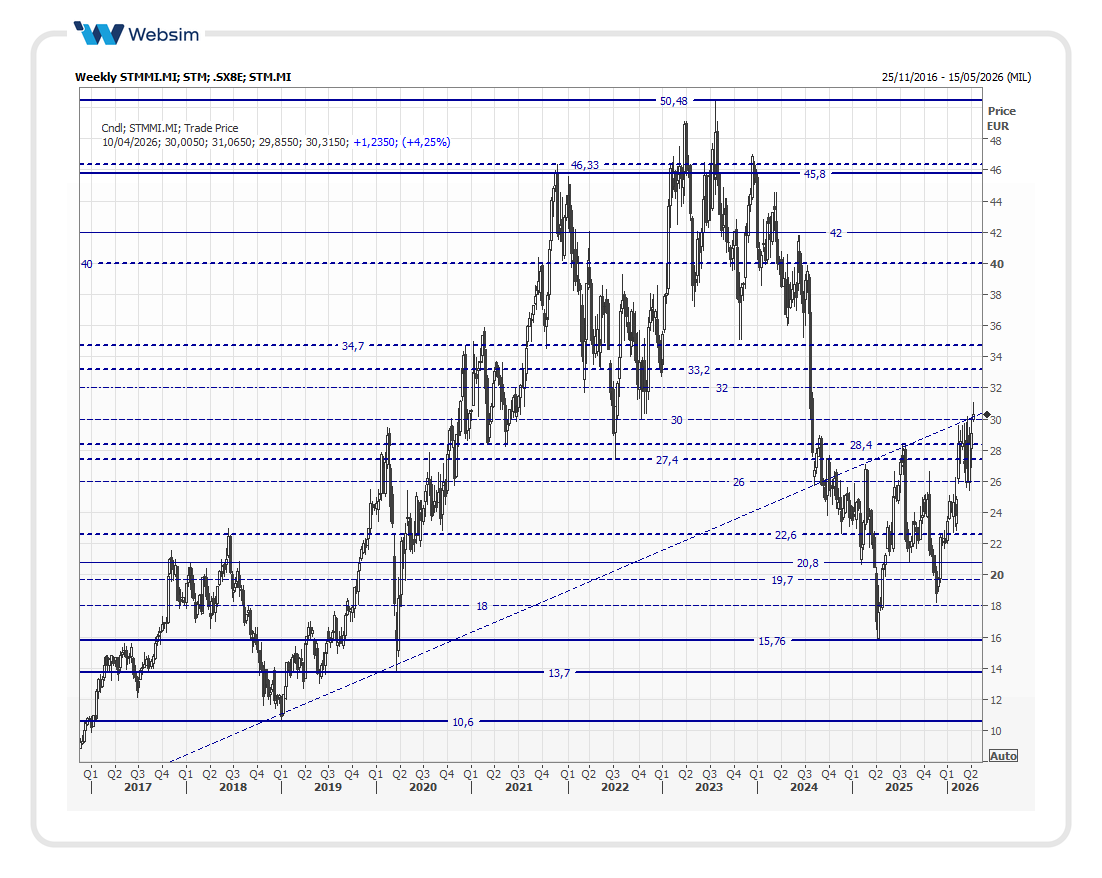Screen dimensions: 1102x878
Task: Click the 2023 year label on time axis
Action: (x=709, y=788)
